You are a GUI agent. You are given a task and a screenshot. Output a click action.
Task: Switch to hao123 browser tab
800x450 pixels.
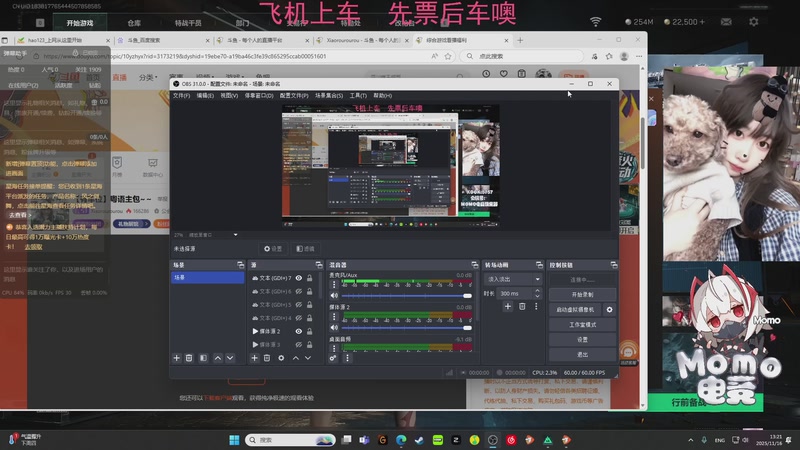coord(62,40)
